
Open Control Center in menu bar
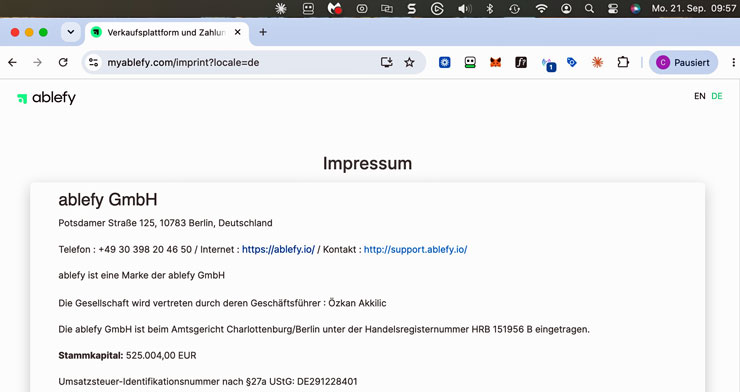pos(613,8)
